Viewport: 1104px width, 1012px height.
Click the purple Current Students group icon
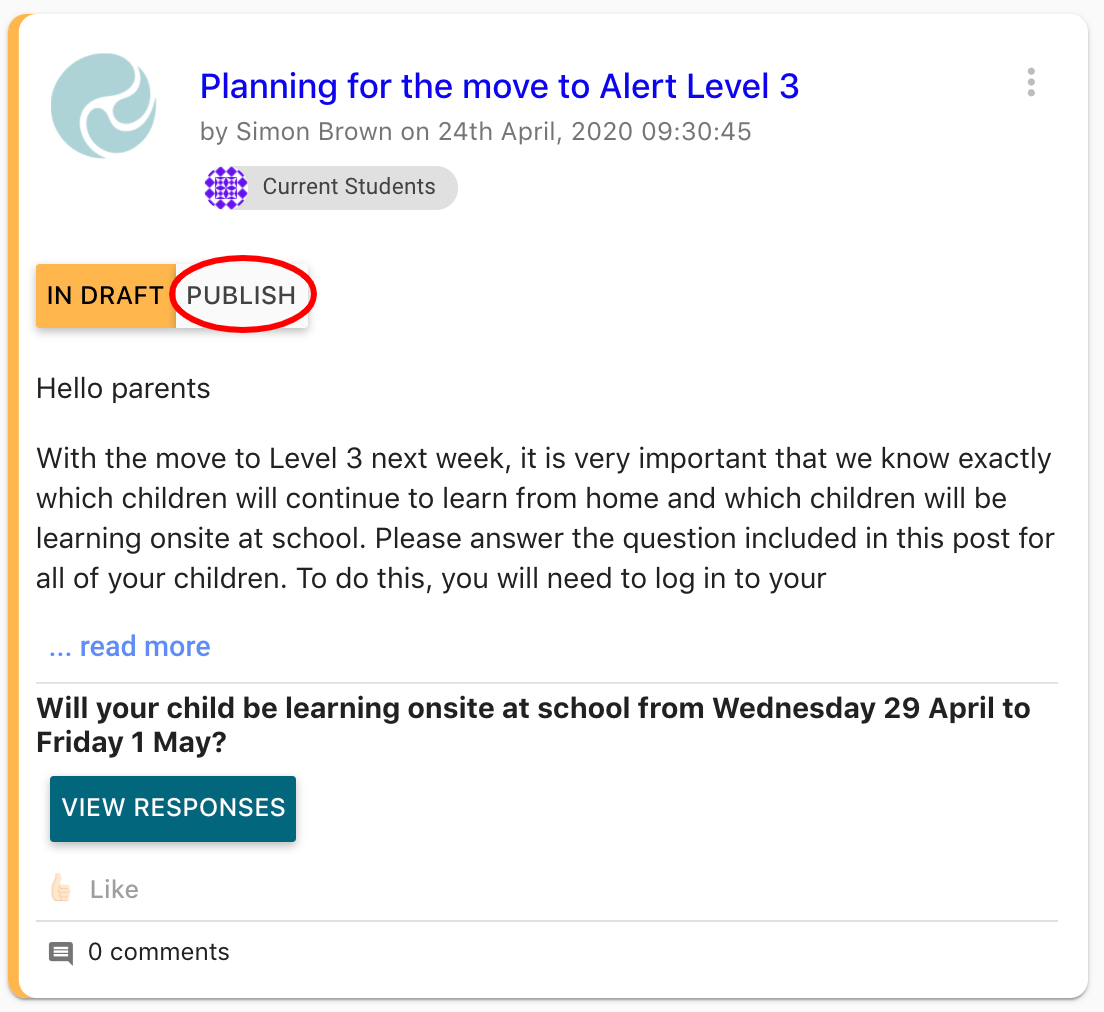[x=226, y=188]
